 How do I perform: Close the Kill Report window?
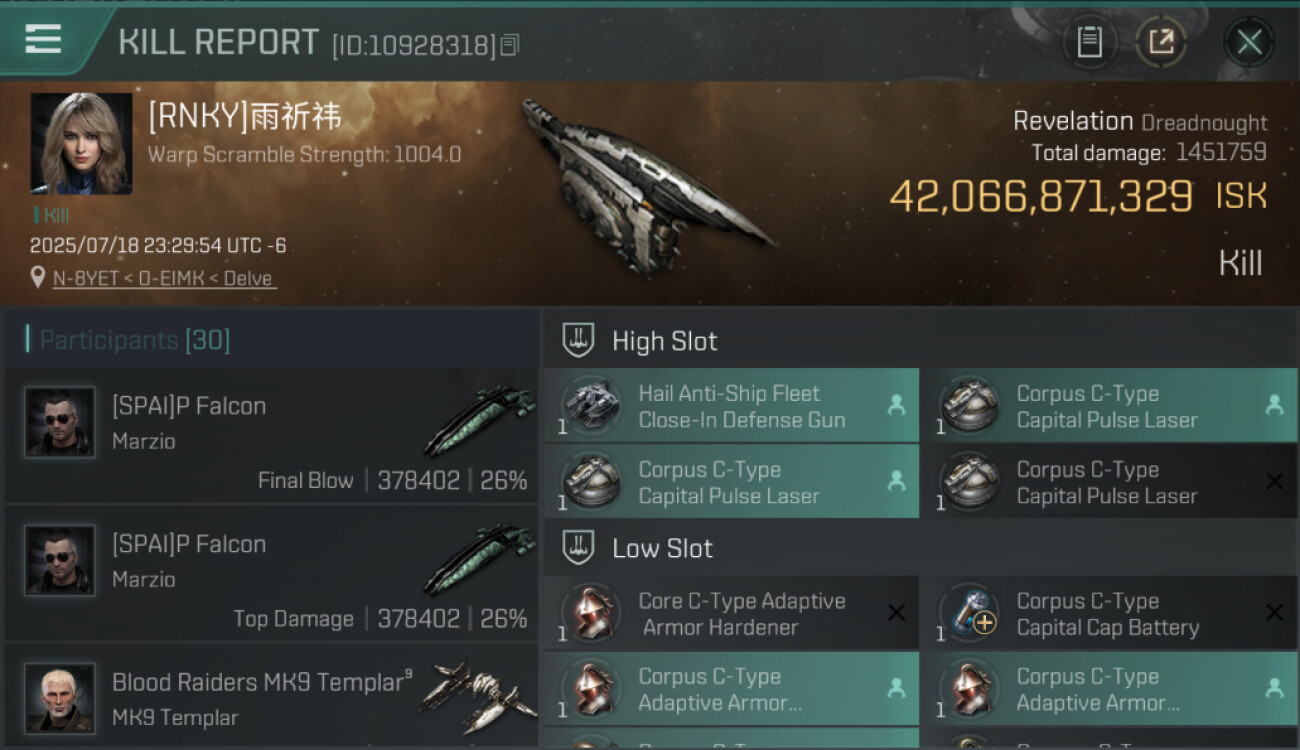pos(1249,42)
